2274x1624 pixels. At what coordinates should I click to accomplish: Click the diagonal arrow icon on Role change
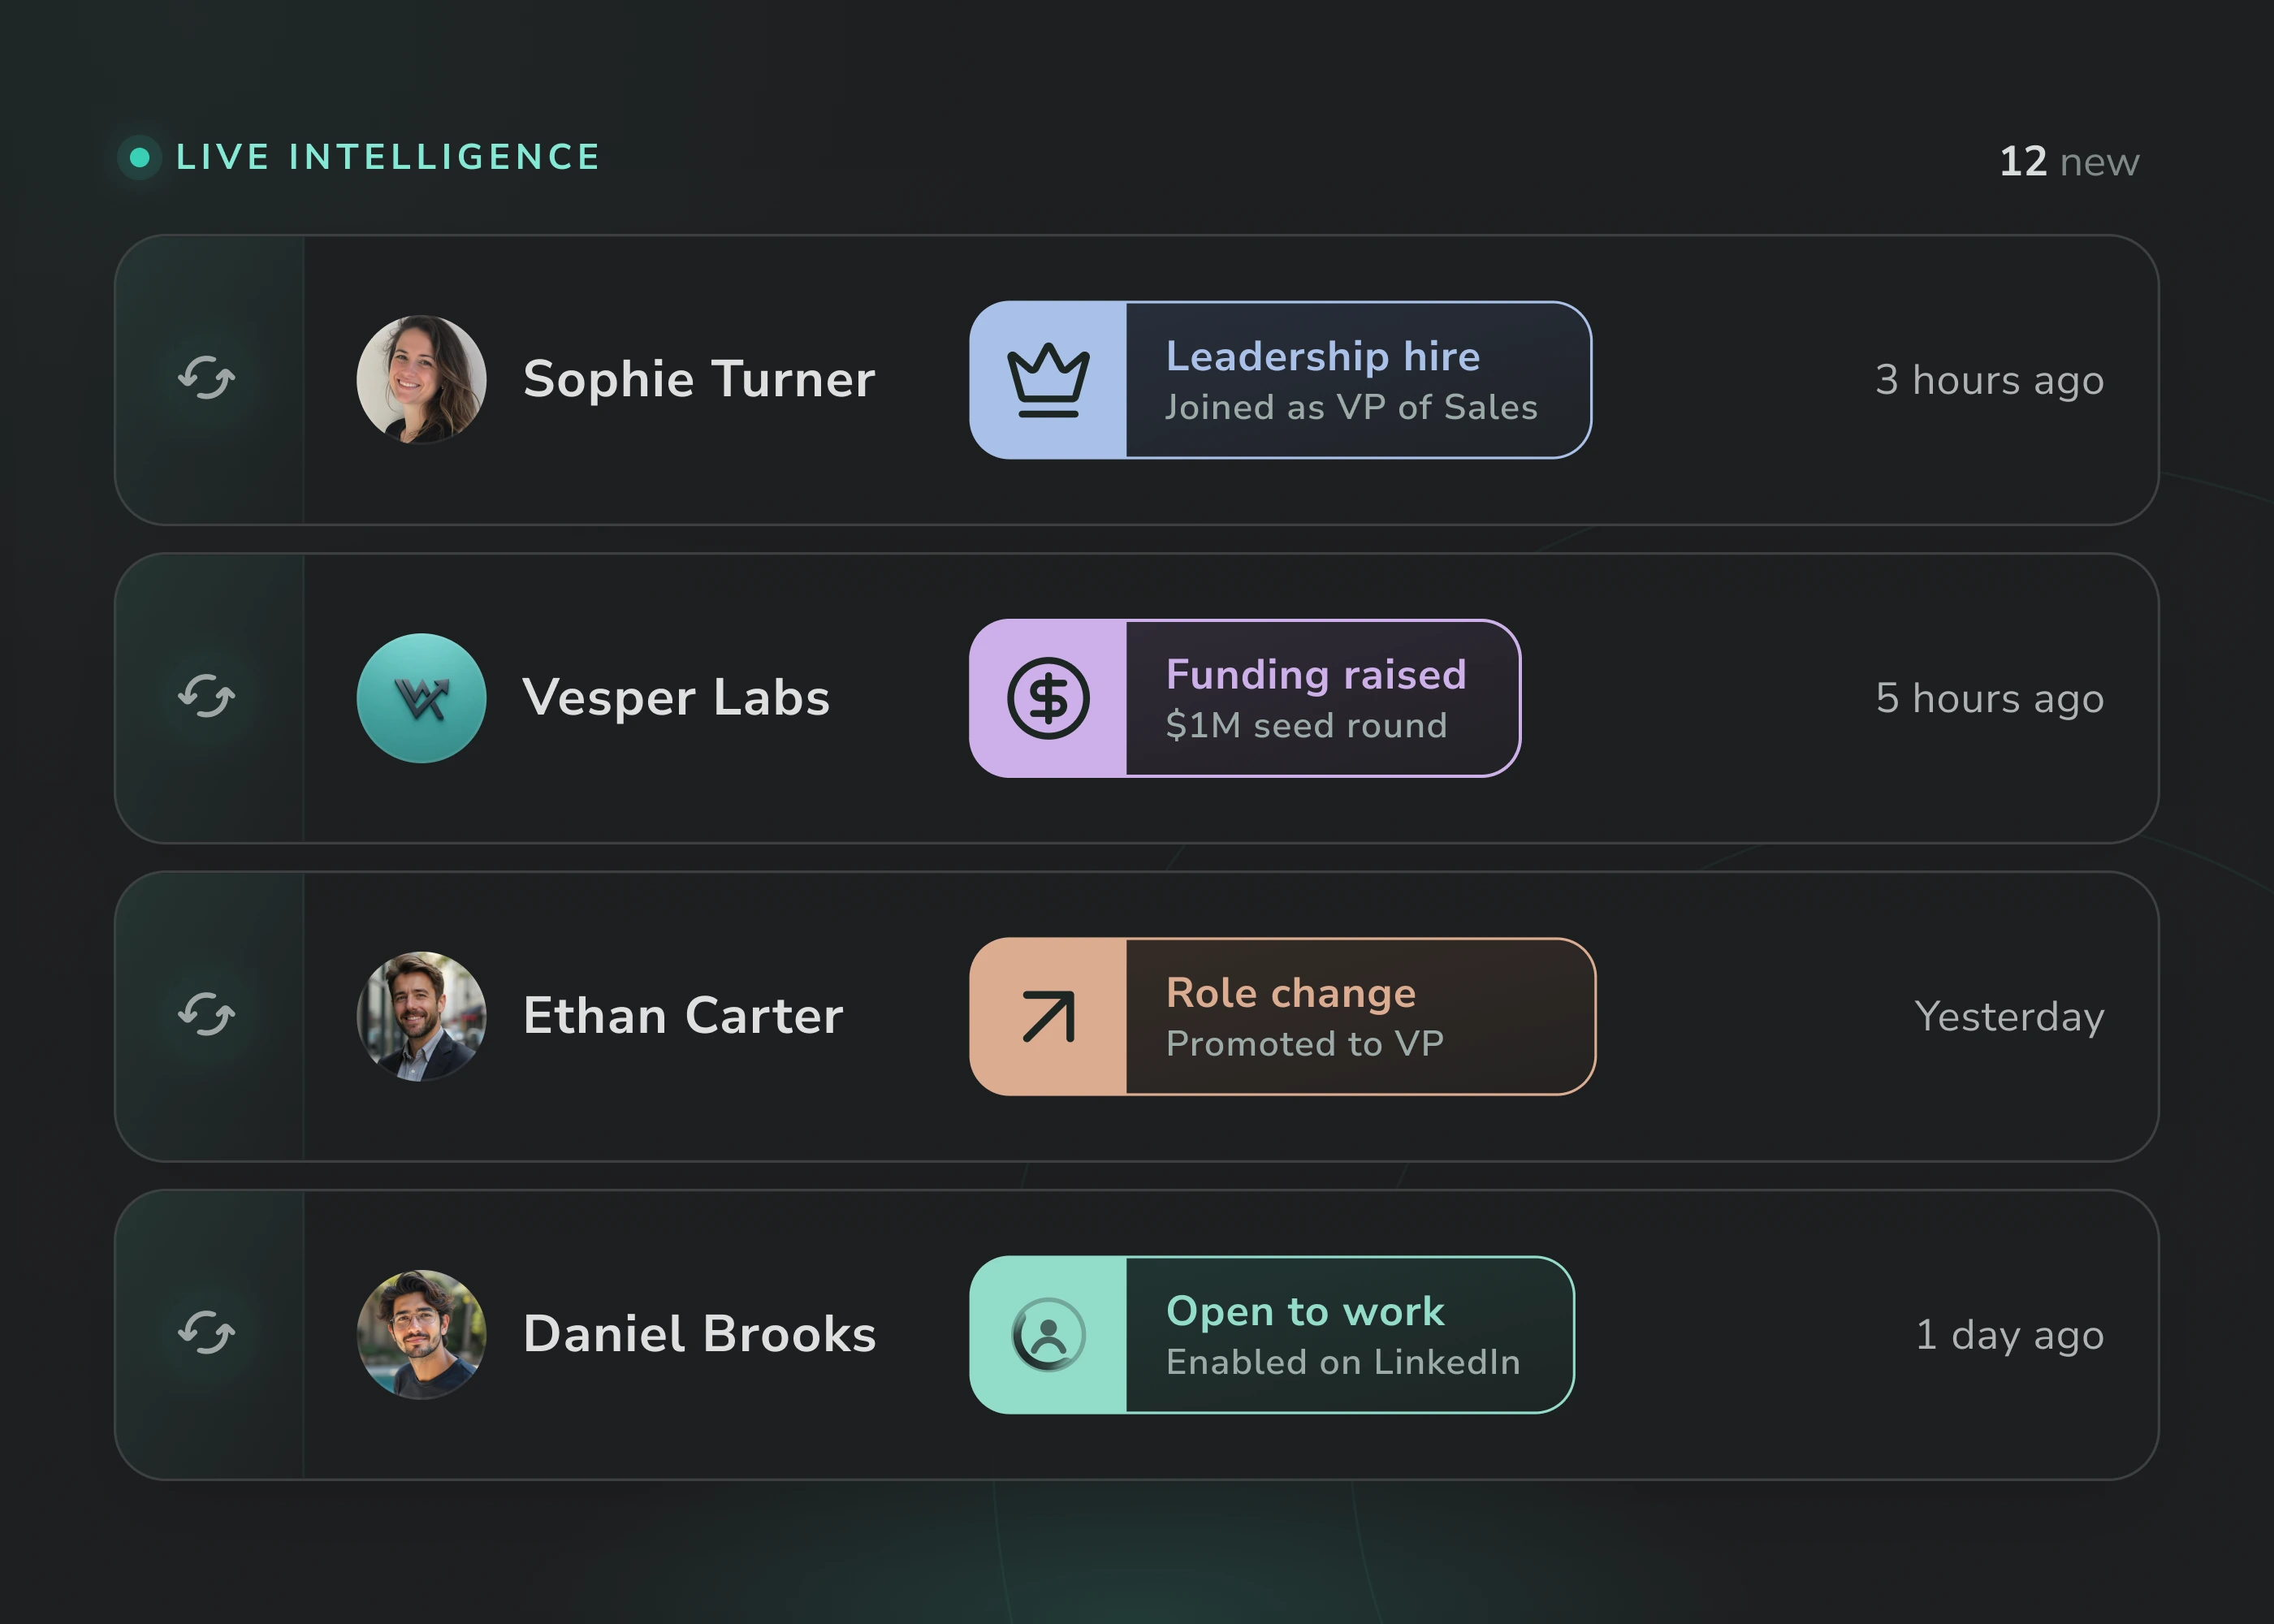coord(1048,1016)
